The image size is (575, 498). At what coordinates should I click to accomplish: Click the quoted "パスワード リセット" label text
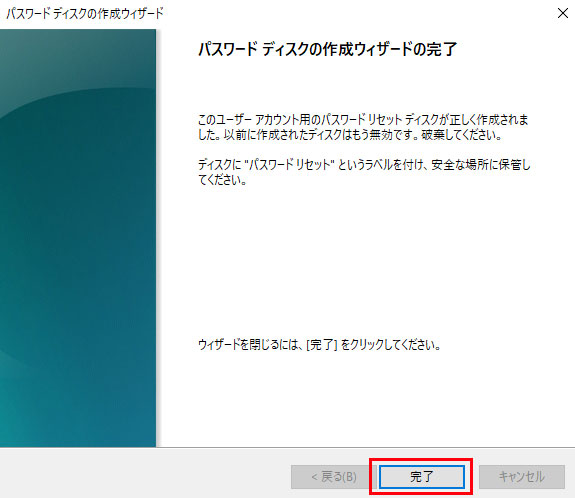[x=289, y=165]
